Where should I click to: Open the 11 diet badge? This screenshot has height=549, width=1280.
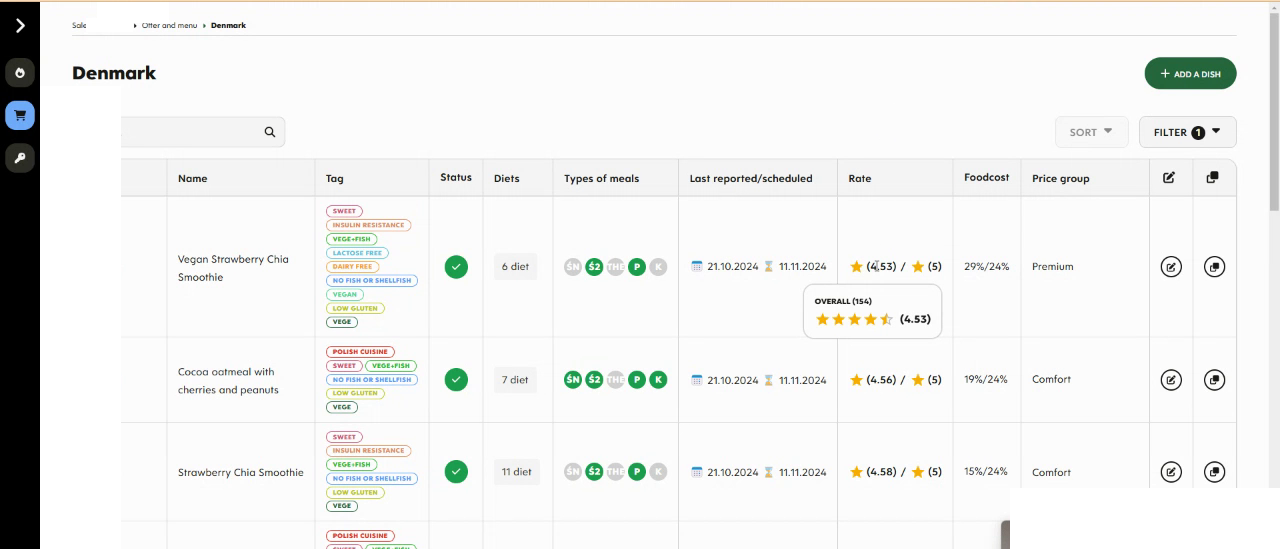coord(516,472)
